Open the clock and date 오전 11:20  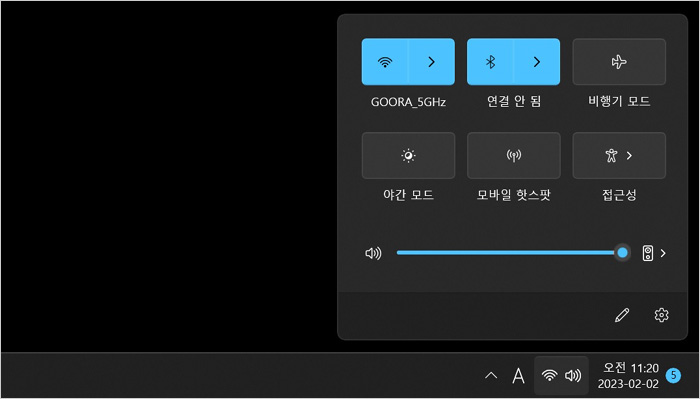pos(628,376)
